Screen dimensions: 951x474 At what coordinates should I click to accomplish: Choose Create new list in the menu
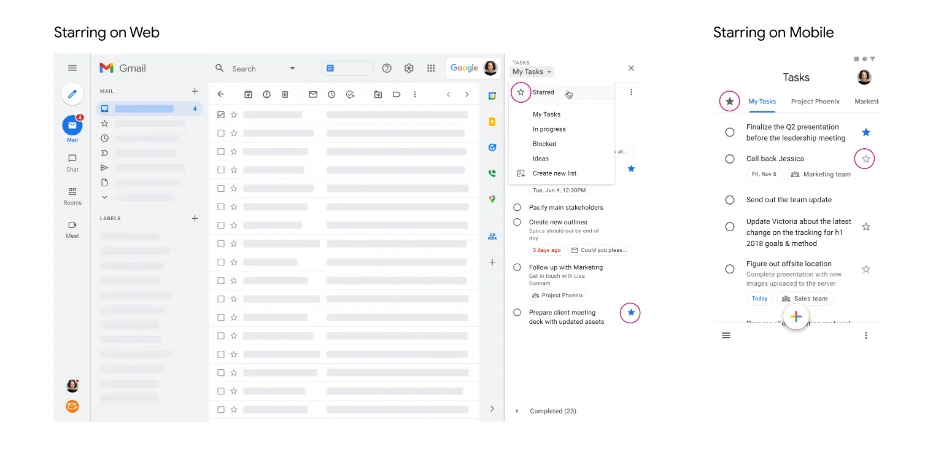(x=553, y=173)
